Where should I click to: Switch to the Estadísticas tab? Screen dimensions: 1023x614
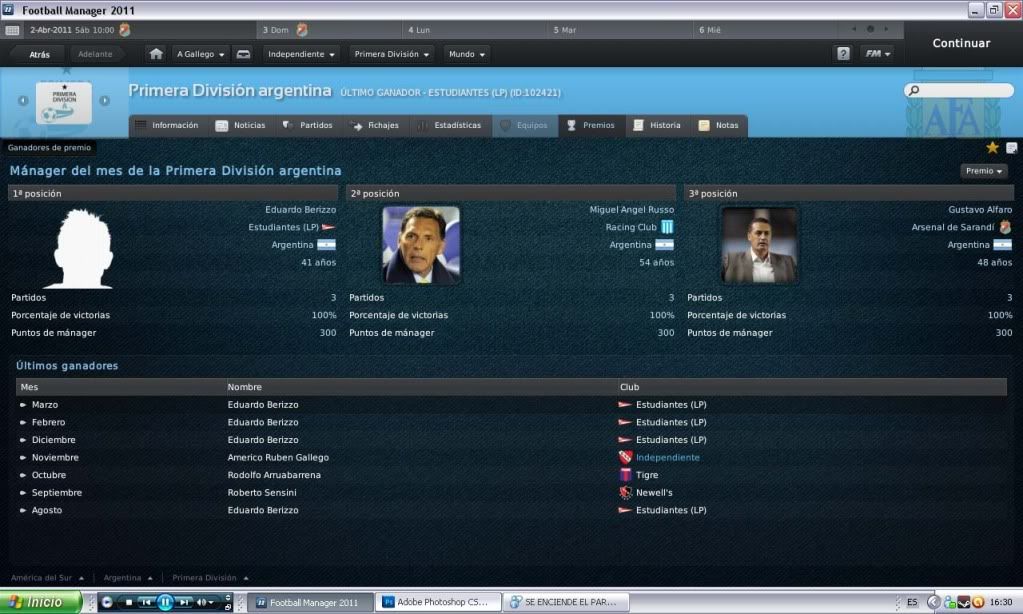[x=450, y=125]
